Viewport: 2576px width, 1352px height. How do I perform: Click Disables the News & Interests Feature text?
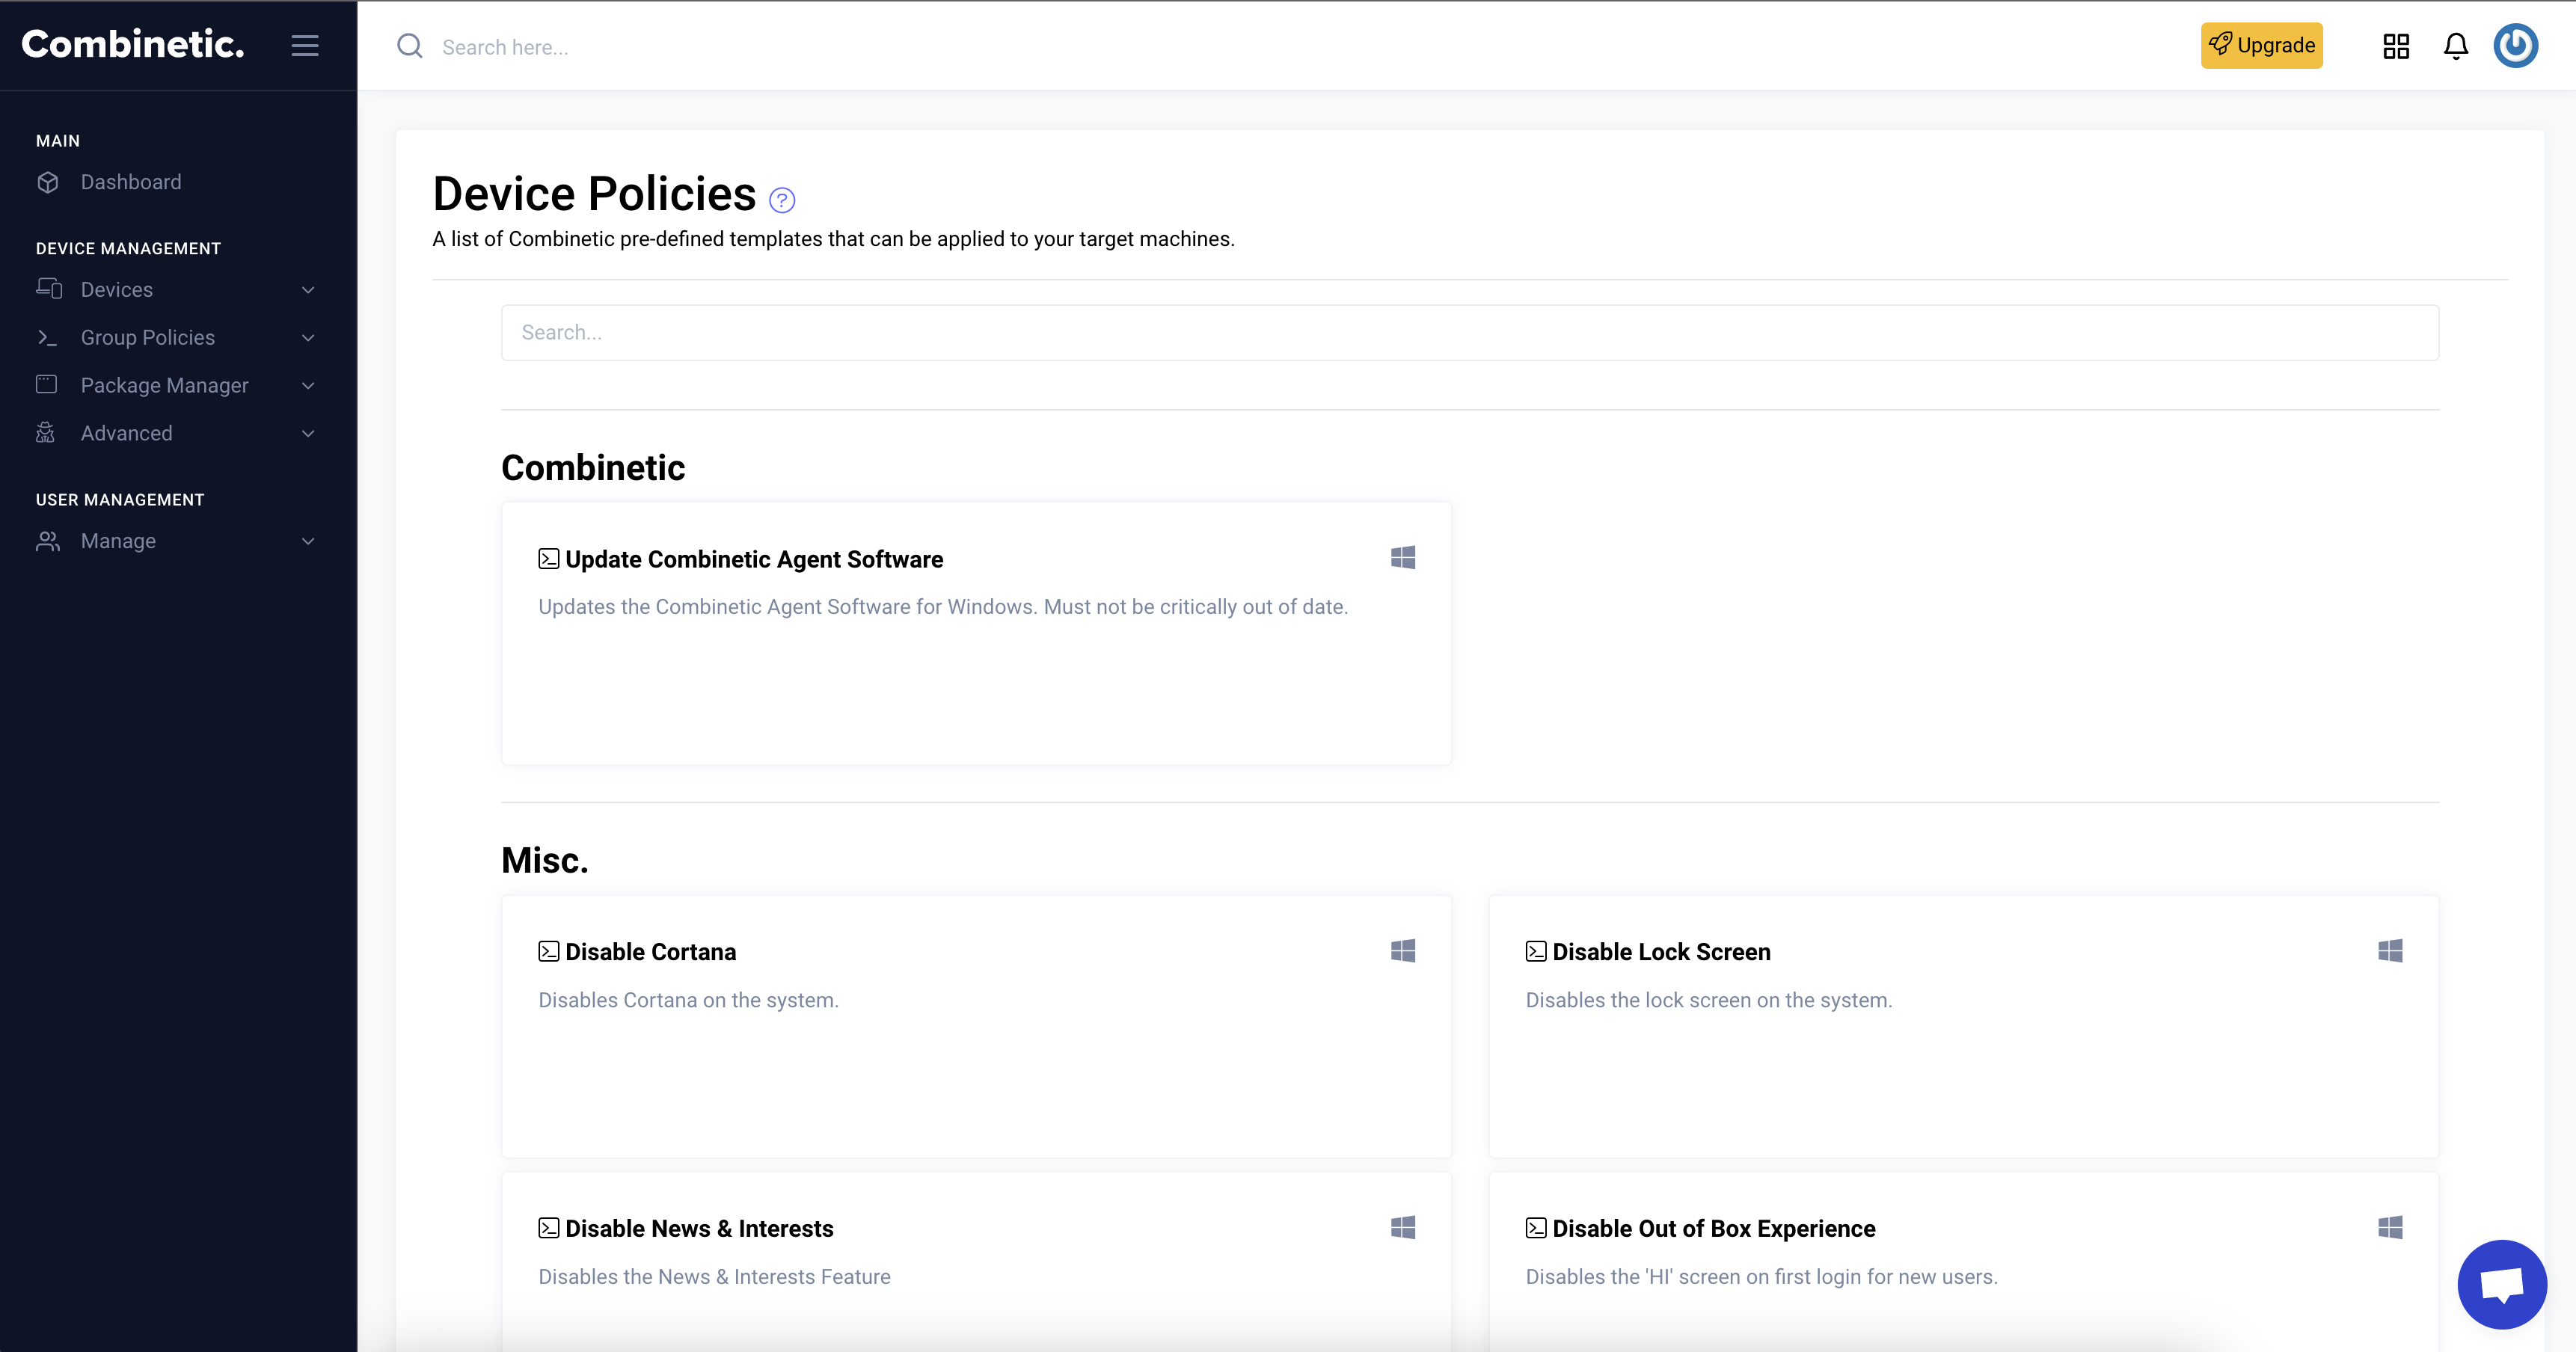pyautogui.click(x=714, y=1277)
